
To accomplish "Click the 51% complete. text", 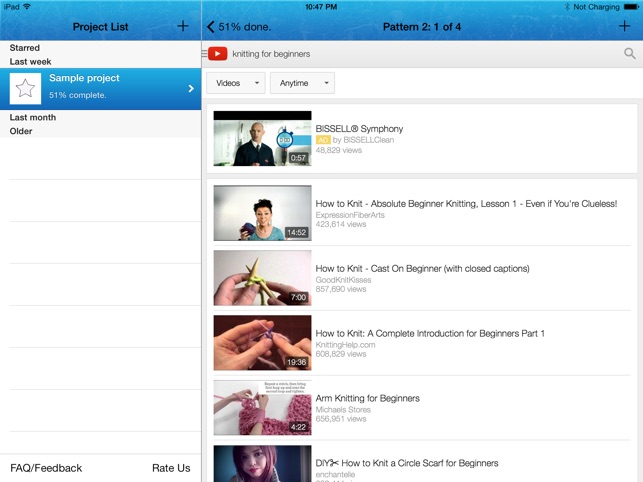I will point(78,95).
